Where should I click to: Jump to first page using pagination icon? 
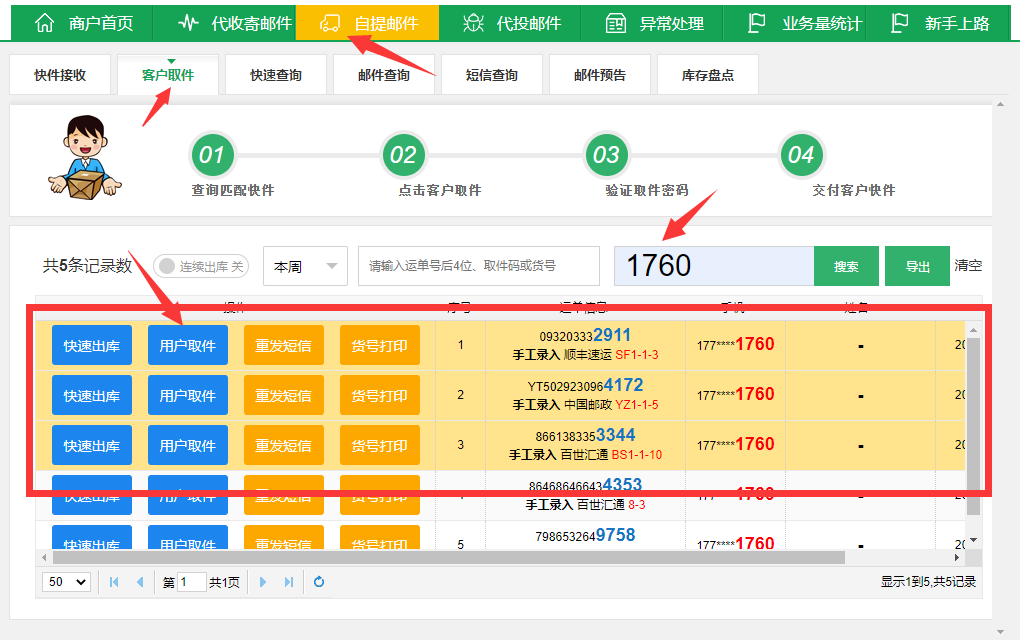[x=115, y=581]
